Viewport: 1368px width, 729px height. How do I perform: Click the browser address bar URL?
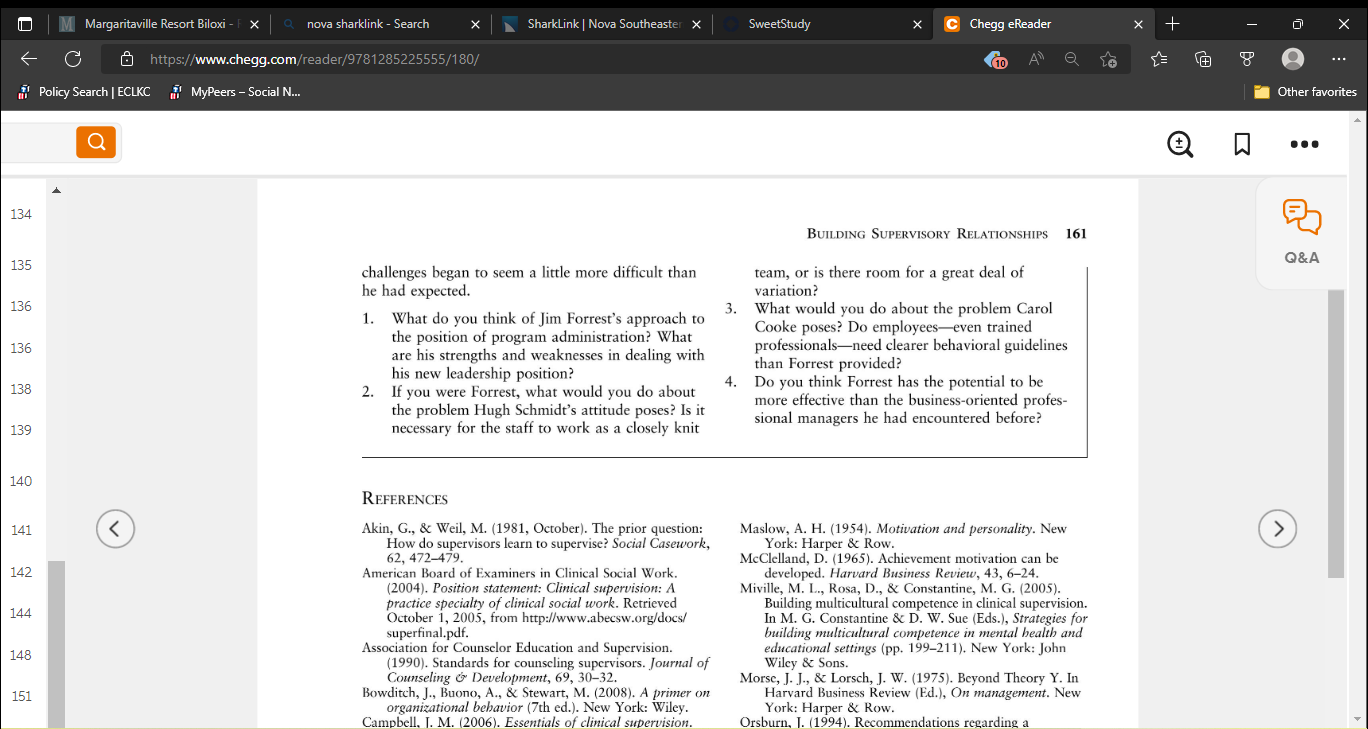[314, 59]
